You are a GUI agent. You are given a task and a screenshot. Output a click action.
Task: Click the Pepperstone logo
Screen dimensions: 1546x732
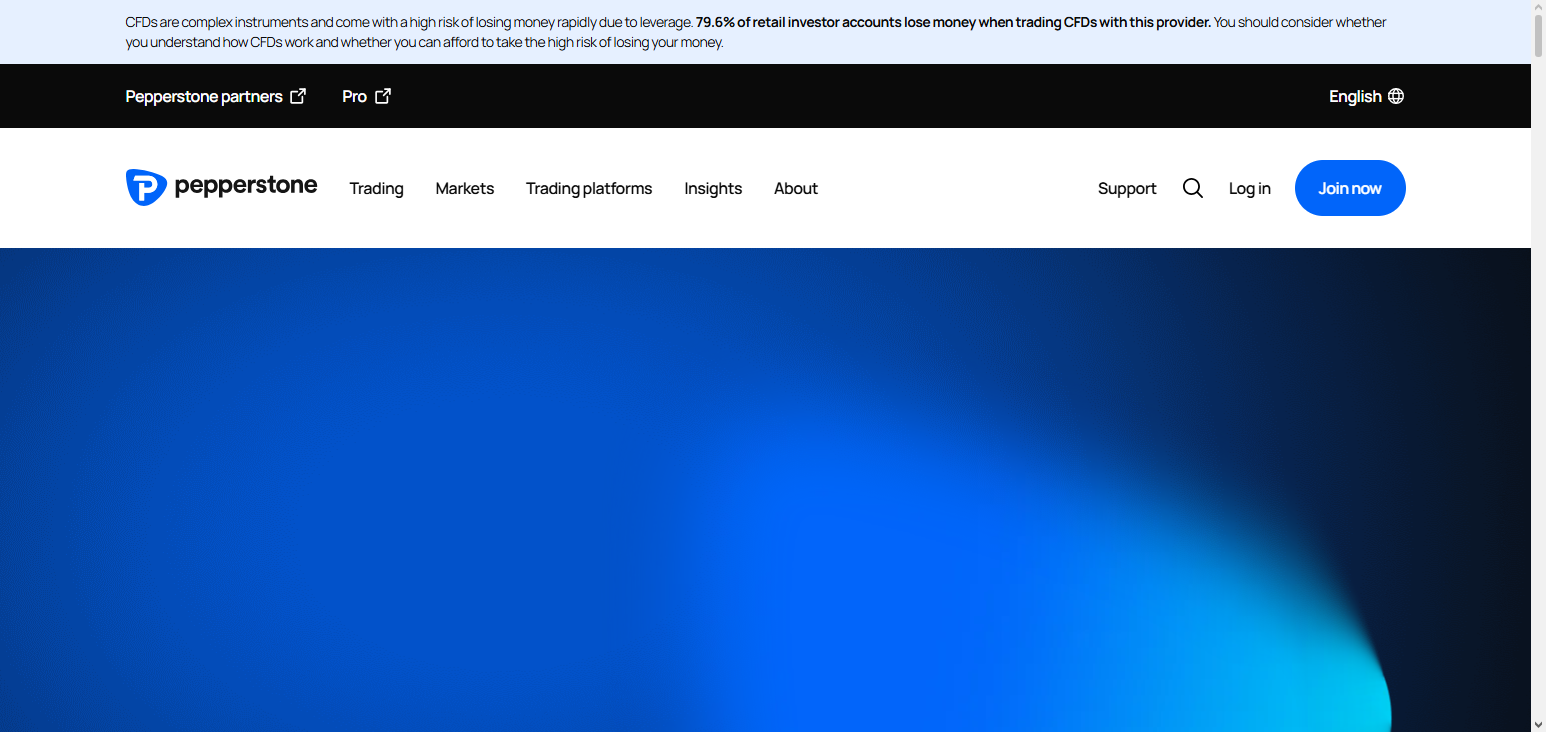click(221, 187)
